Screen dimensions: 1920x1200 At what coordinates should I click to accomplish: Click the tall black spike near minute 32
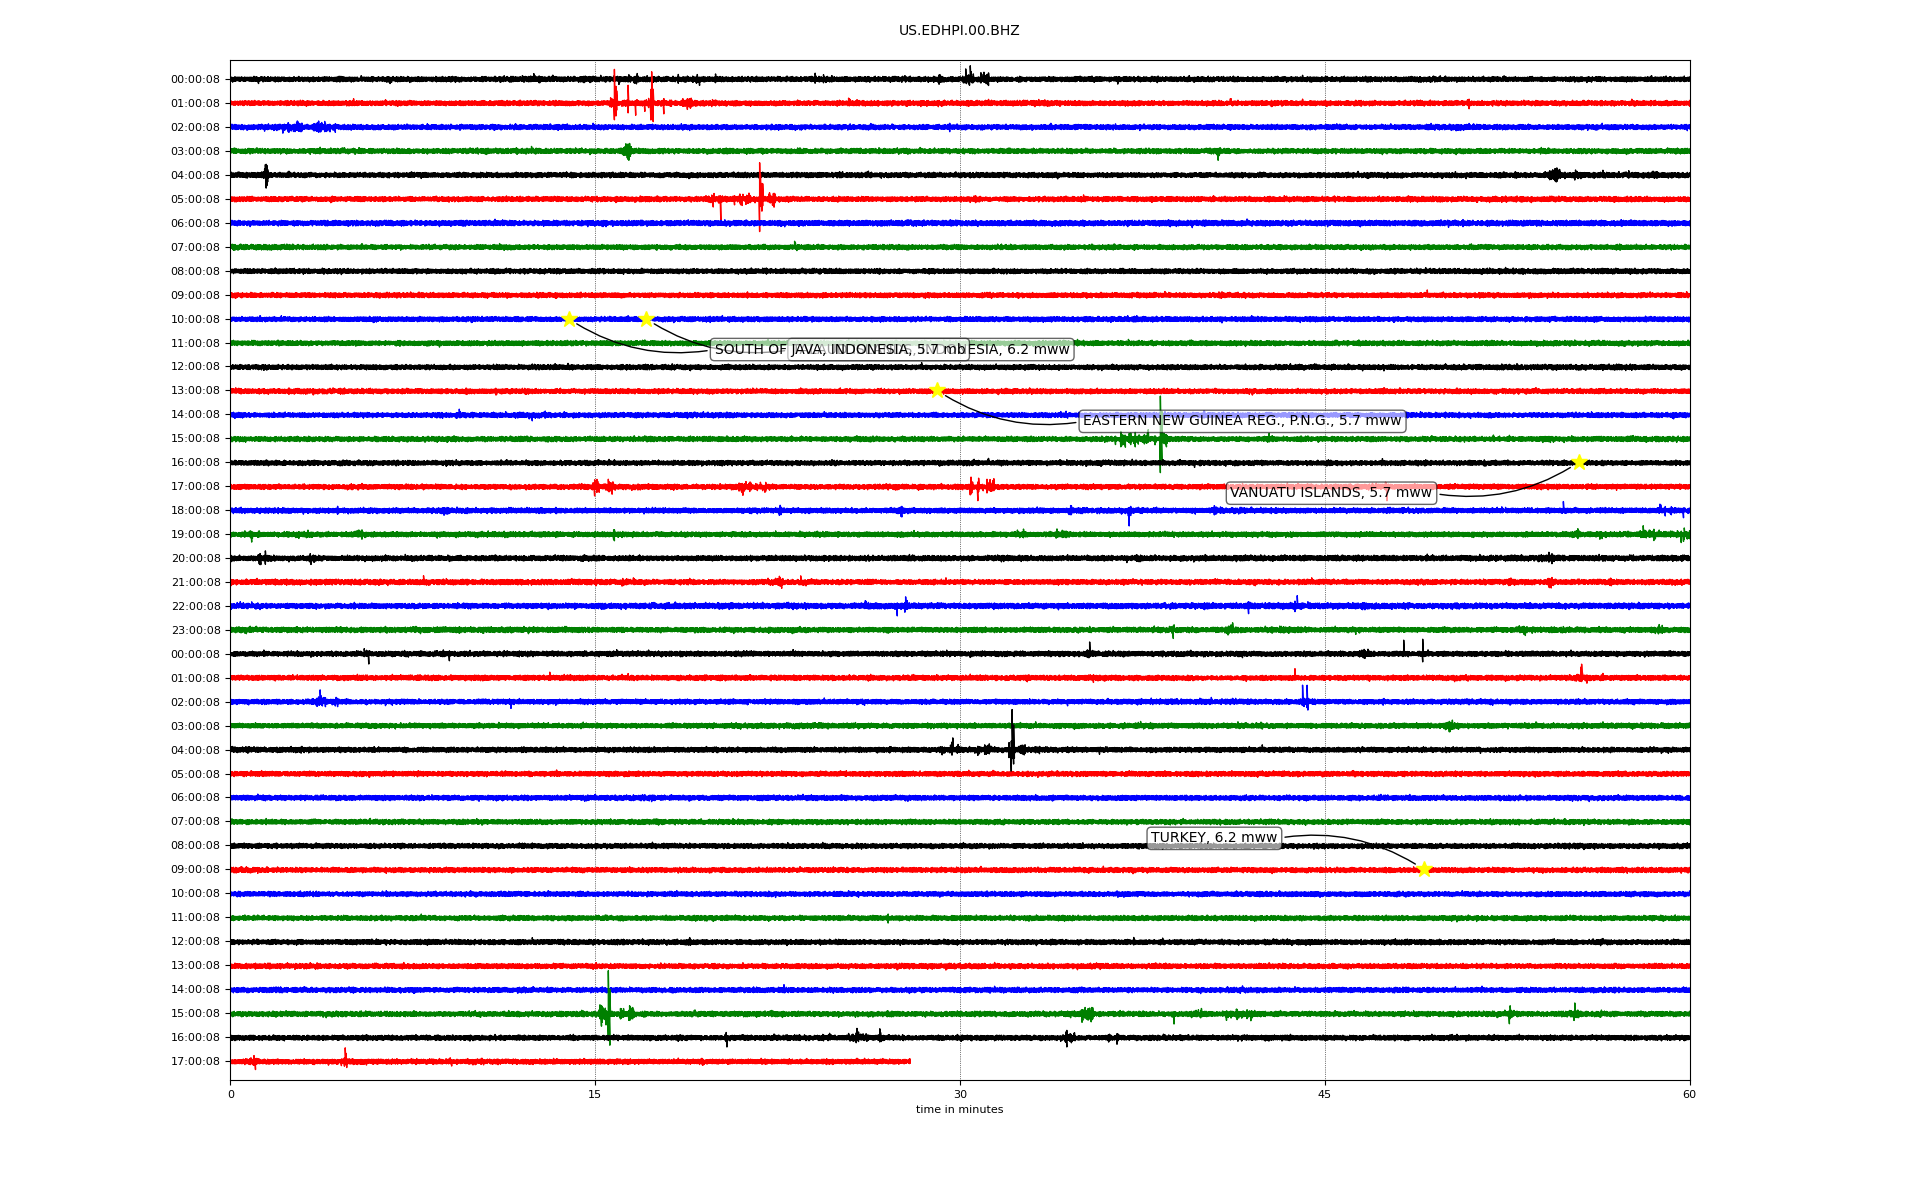tap(1012, 741)
